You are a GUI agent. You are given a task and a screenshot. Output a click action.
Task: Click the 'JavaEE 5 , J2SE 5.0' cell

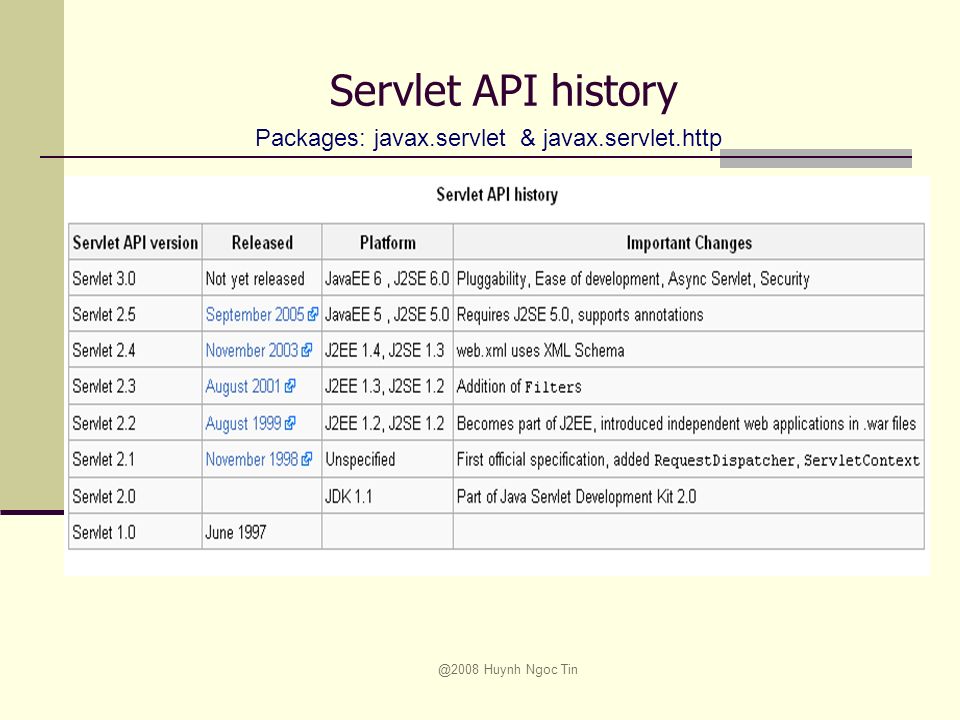tap(388, 315)
